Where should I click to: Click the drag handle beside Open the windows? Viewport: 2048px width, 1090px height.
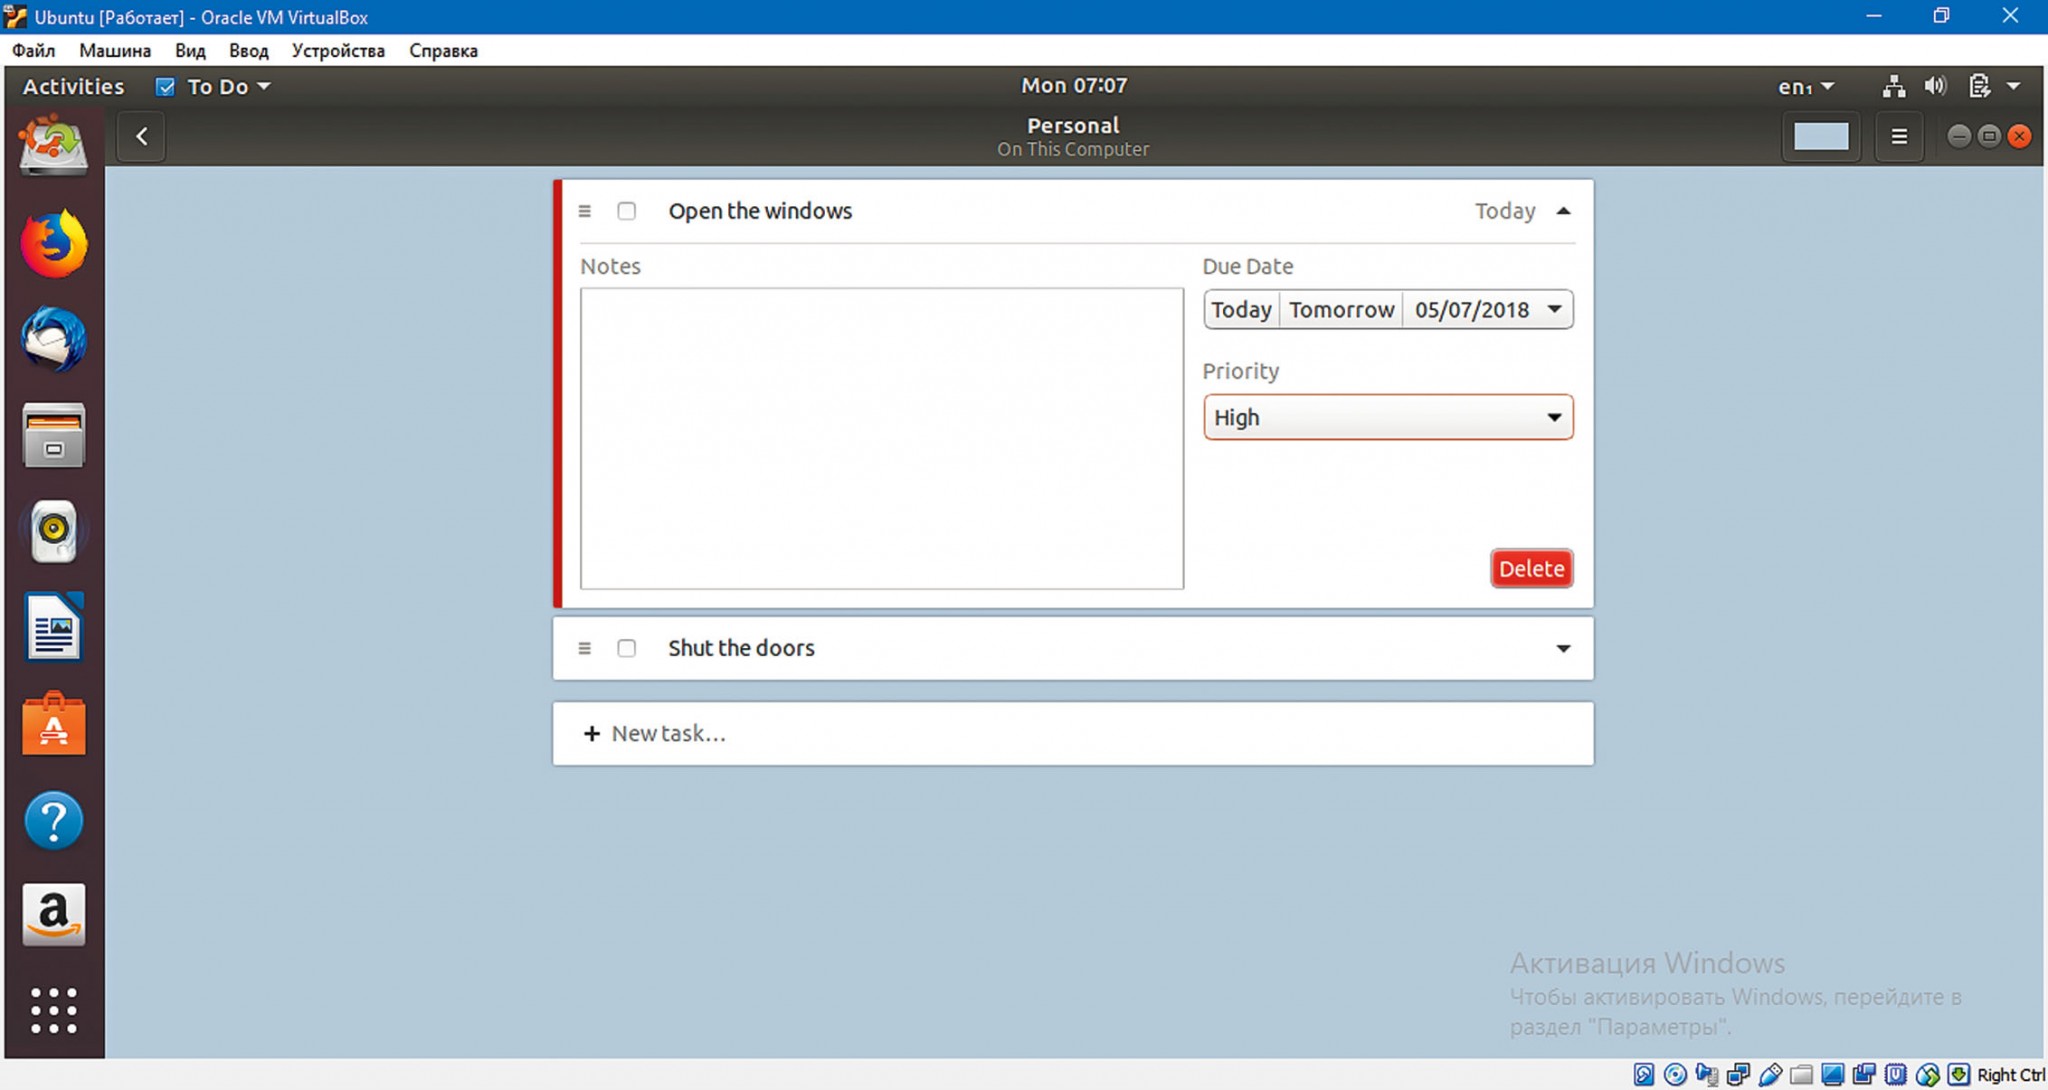click(585, 211)
